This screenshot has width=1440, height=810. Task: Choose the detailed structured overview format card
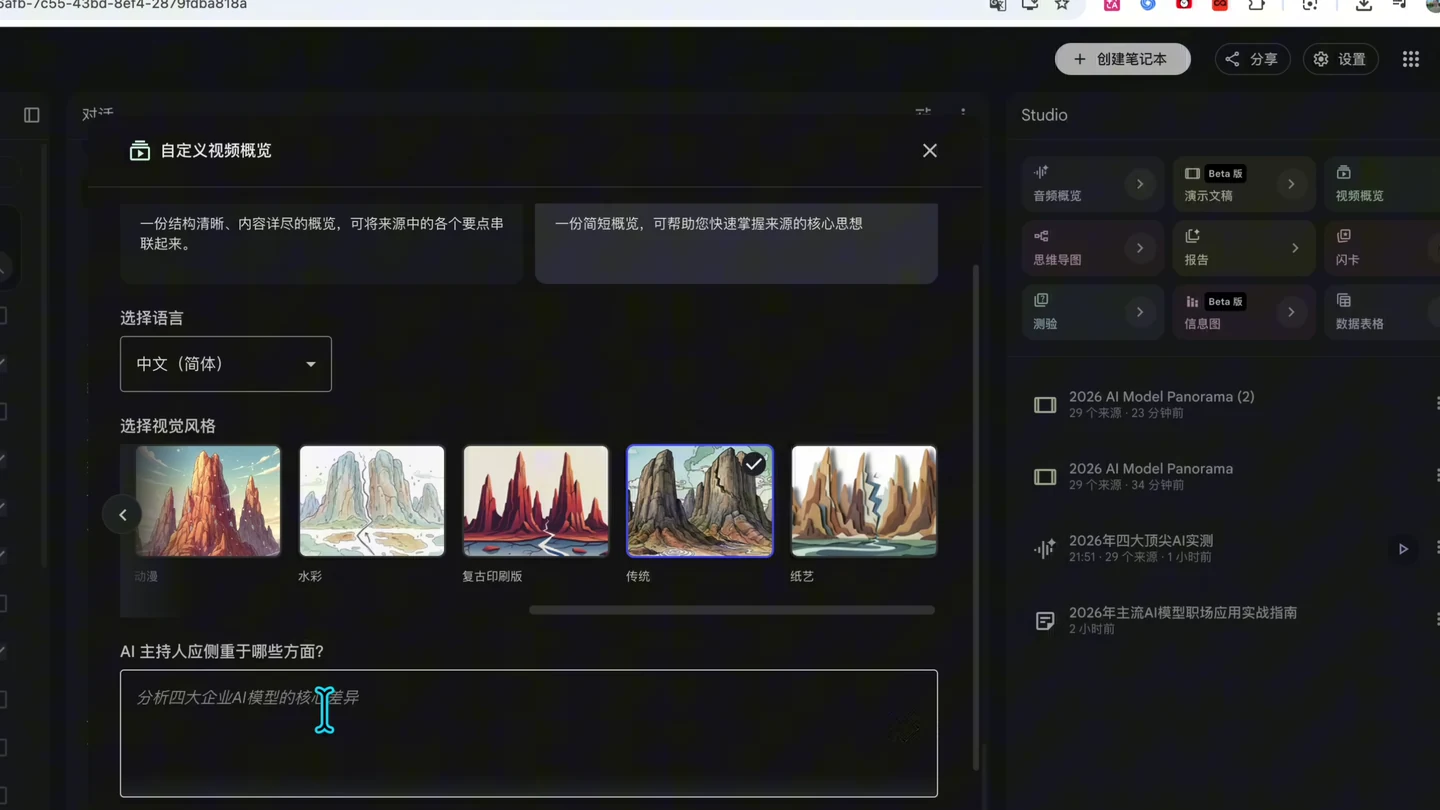[x=321, y=243]
